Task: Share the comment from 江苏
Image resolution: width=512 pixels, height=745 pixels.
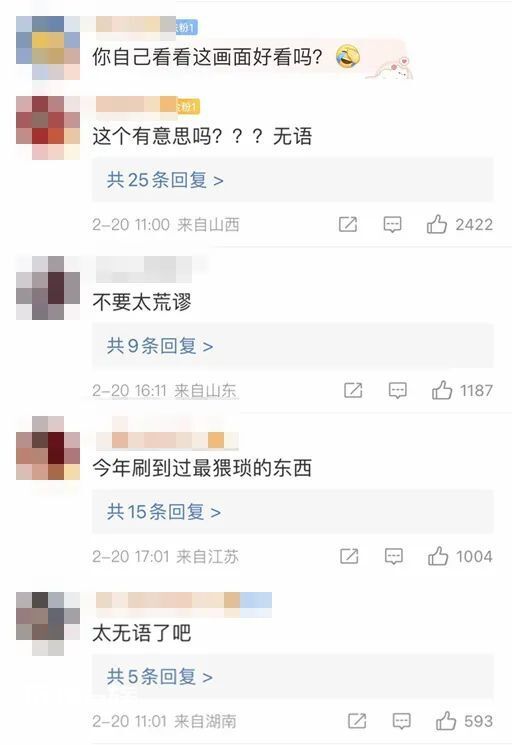Action: tap(349, 556)
